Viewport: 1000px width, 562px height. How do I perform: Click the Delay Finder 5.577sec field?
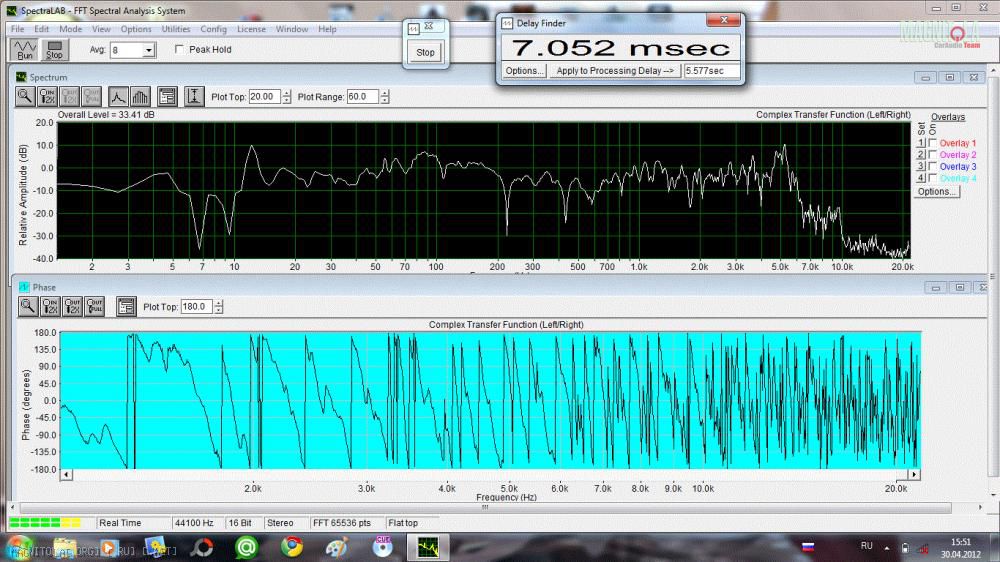click(x=712, y=71)
